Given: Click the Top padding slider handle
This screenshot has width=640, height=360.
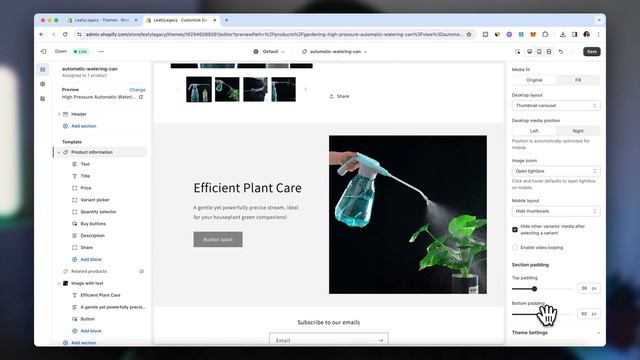Looking at the screenshot, I should [x=534, y=289].
